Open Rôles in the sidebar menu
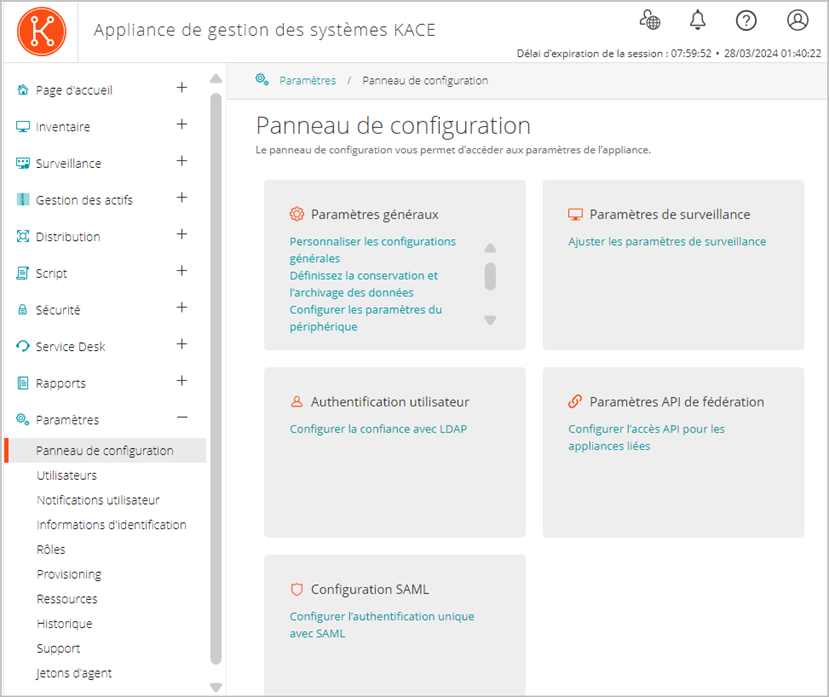Image resolution: width=829 pixels, height=697 pixels. click(x=51, y=549)
